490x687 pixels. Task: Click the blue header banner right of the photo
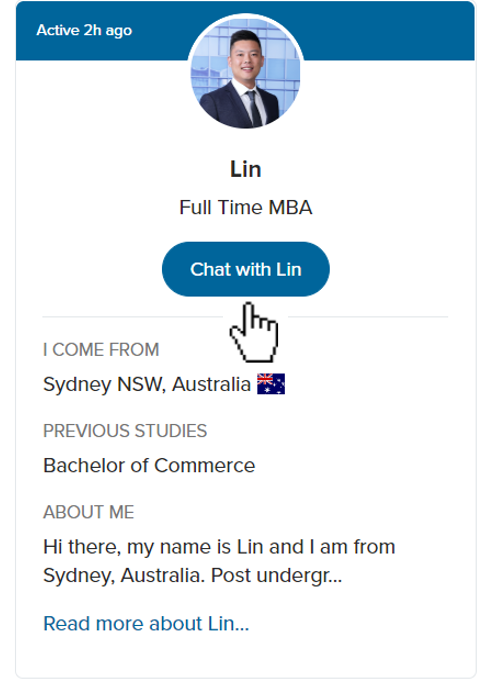[x=389, y=31]
